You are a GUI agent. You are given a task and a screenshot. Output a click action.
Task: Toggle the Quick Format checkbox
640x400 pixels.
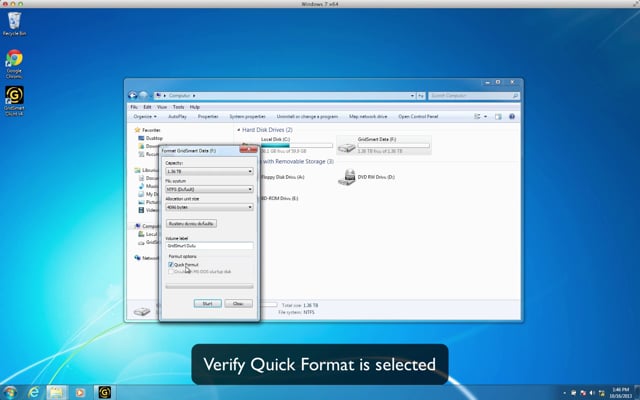[171, 264]
